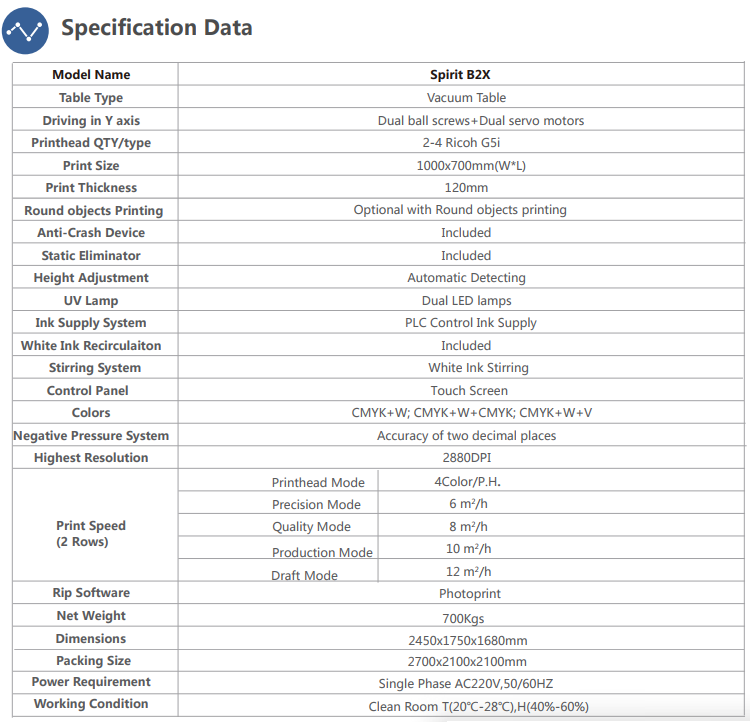
Task: Click the blue chart icon beside Specification Data
Action: pos(25,31)
